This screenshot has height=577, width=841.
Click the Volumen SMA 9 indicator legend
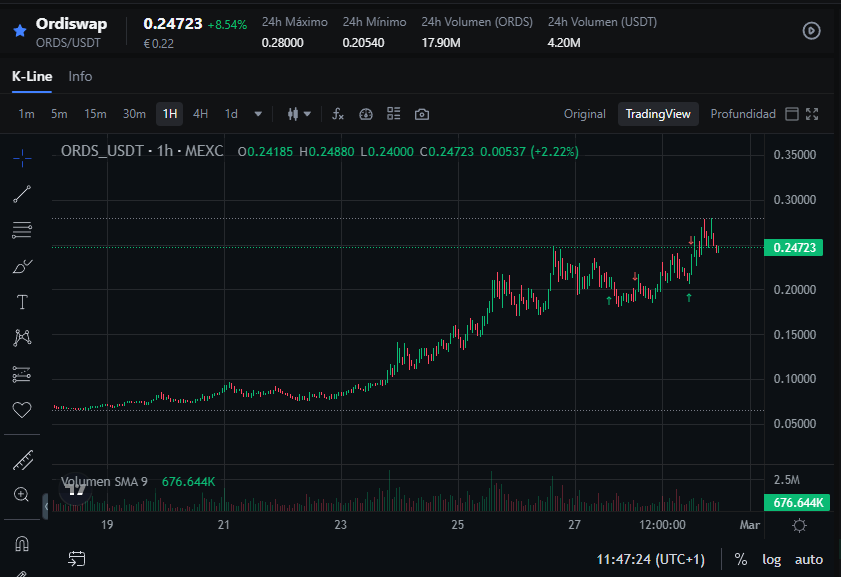[104, 482]
